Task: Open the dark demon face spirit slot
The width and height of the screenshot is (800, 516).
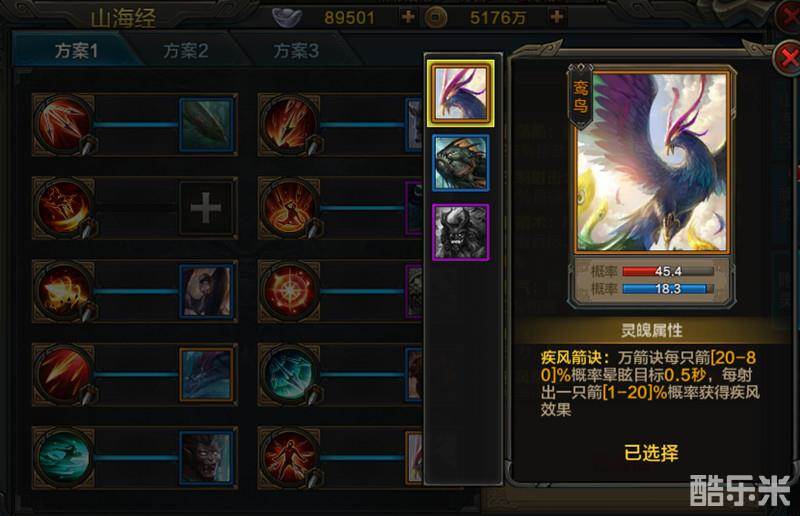Action: point(206,458)
